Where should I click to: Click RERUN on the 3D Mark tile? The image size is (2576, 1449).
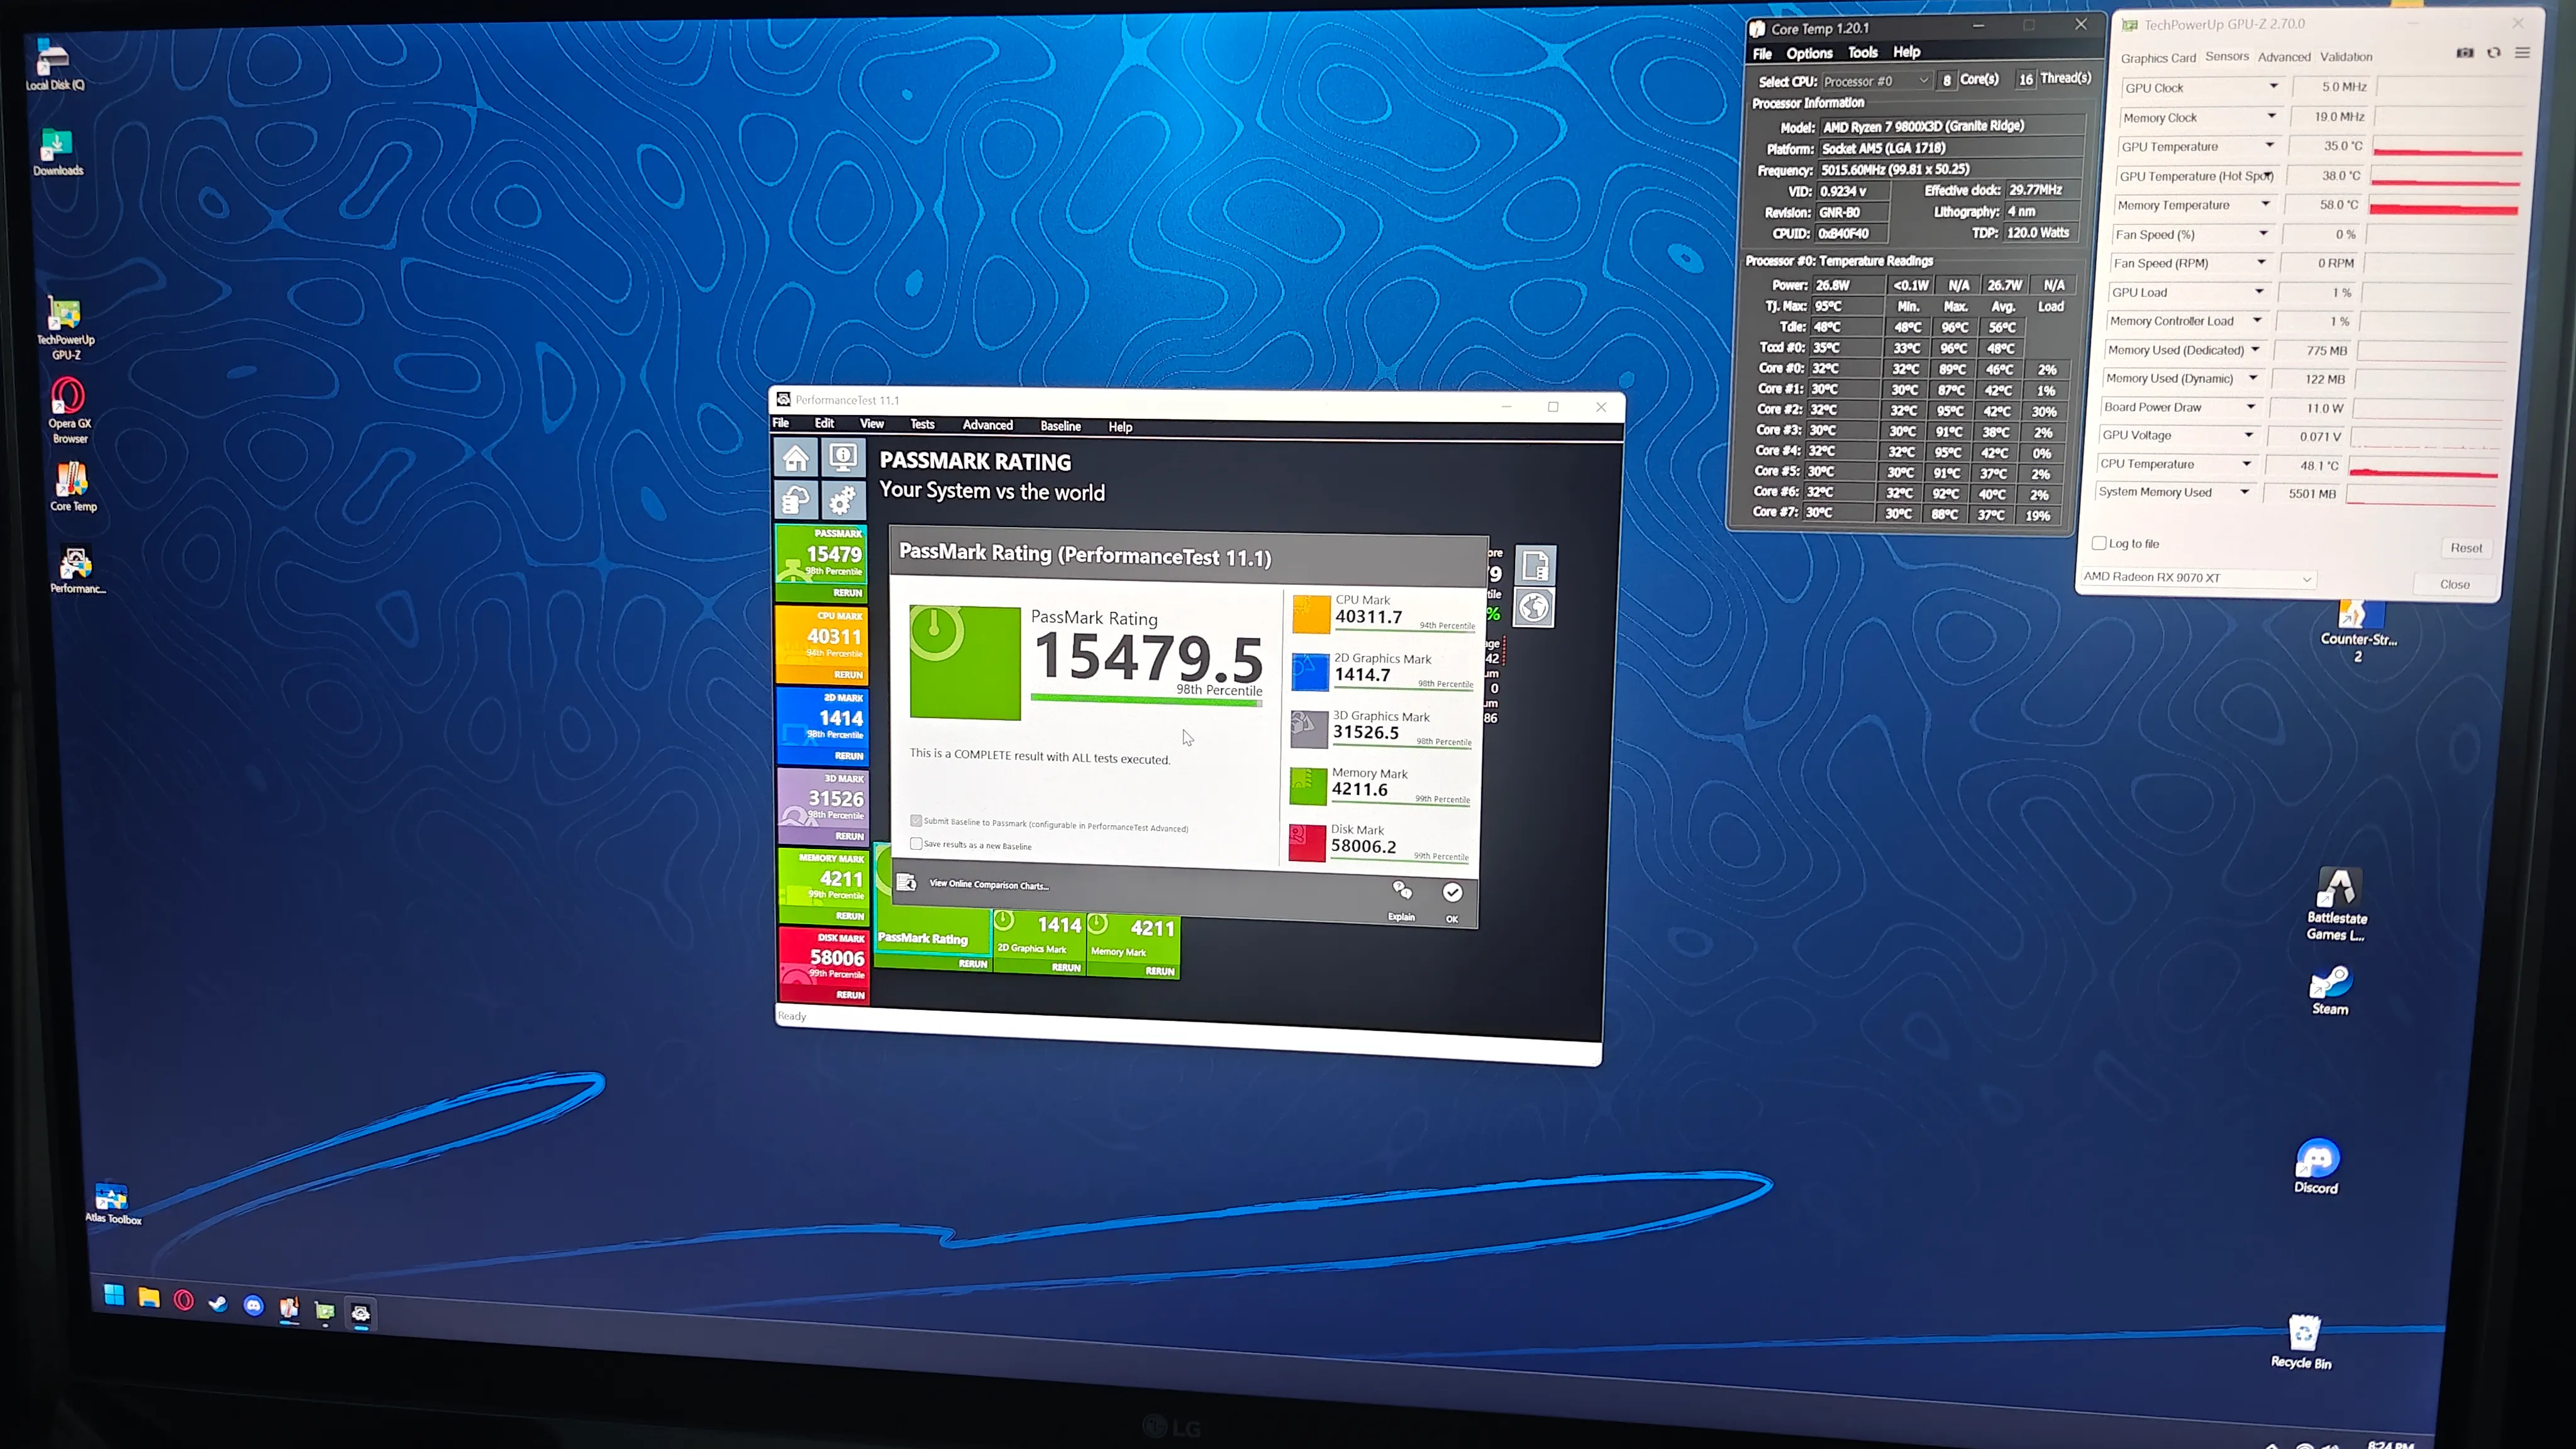coord(849,836)
